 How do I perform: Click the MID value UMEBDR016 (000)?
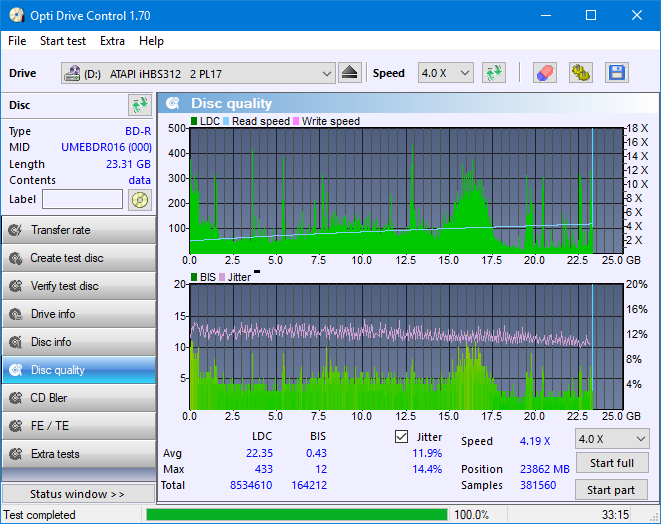[106, 147]
